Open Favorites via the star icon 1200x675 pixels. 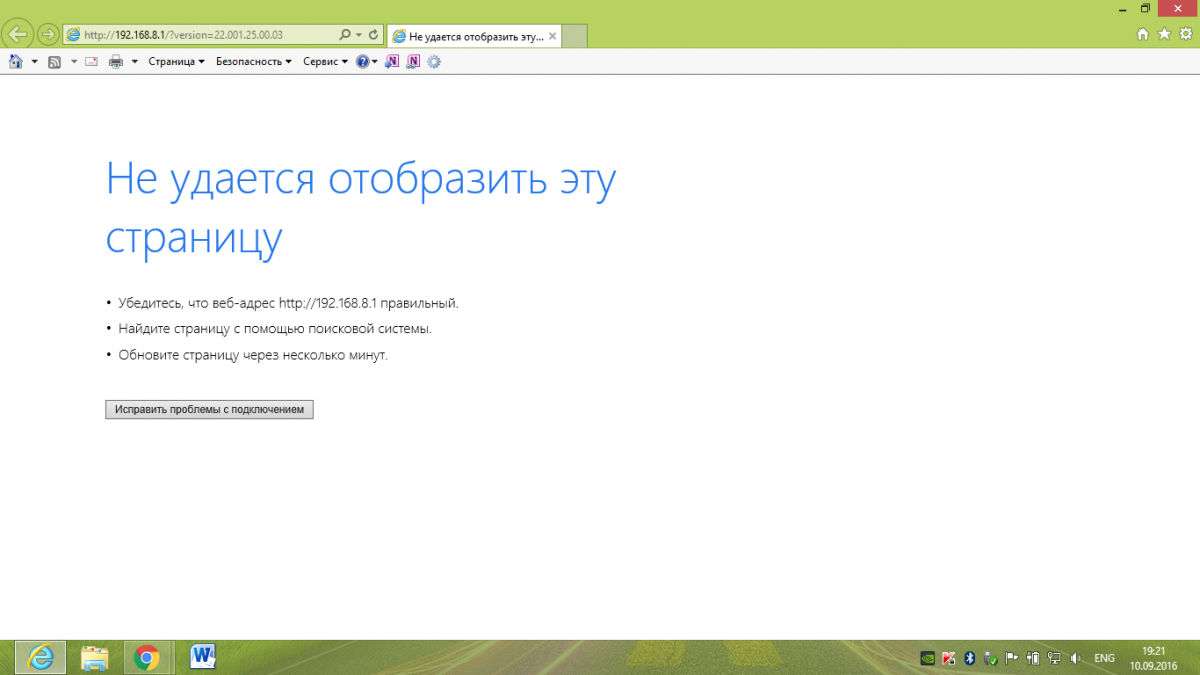pos(1164,34)
